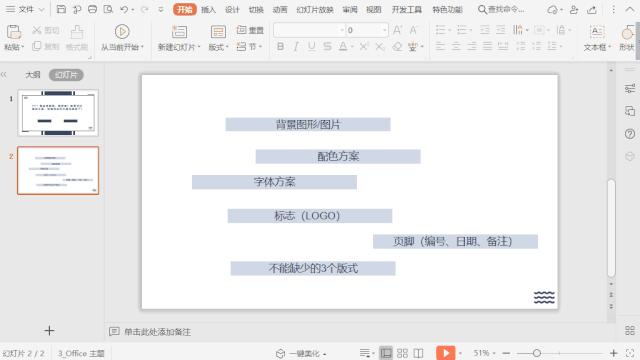640x360 pixels.
Task: Click the 文本框 text box icon
Action: point(597,32)
